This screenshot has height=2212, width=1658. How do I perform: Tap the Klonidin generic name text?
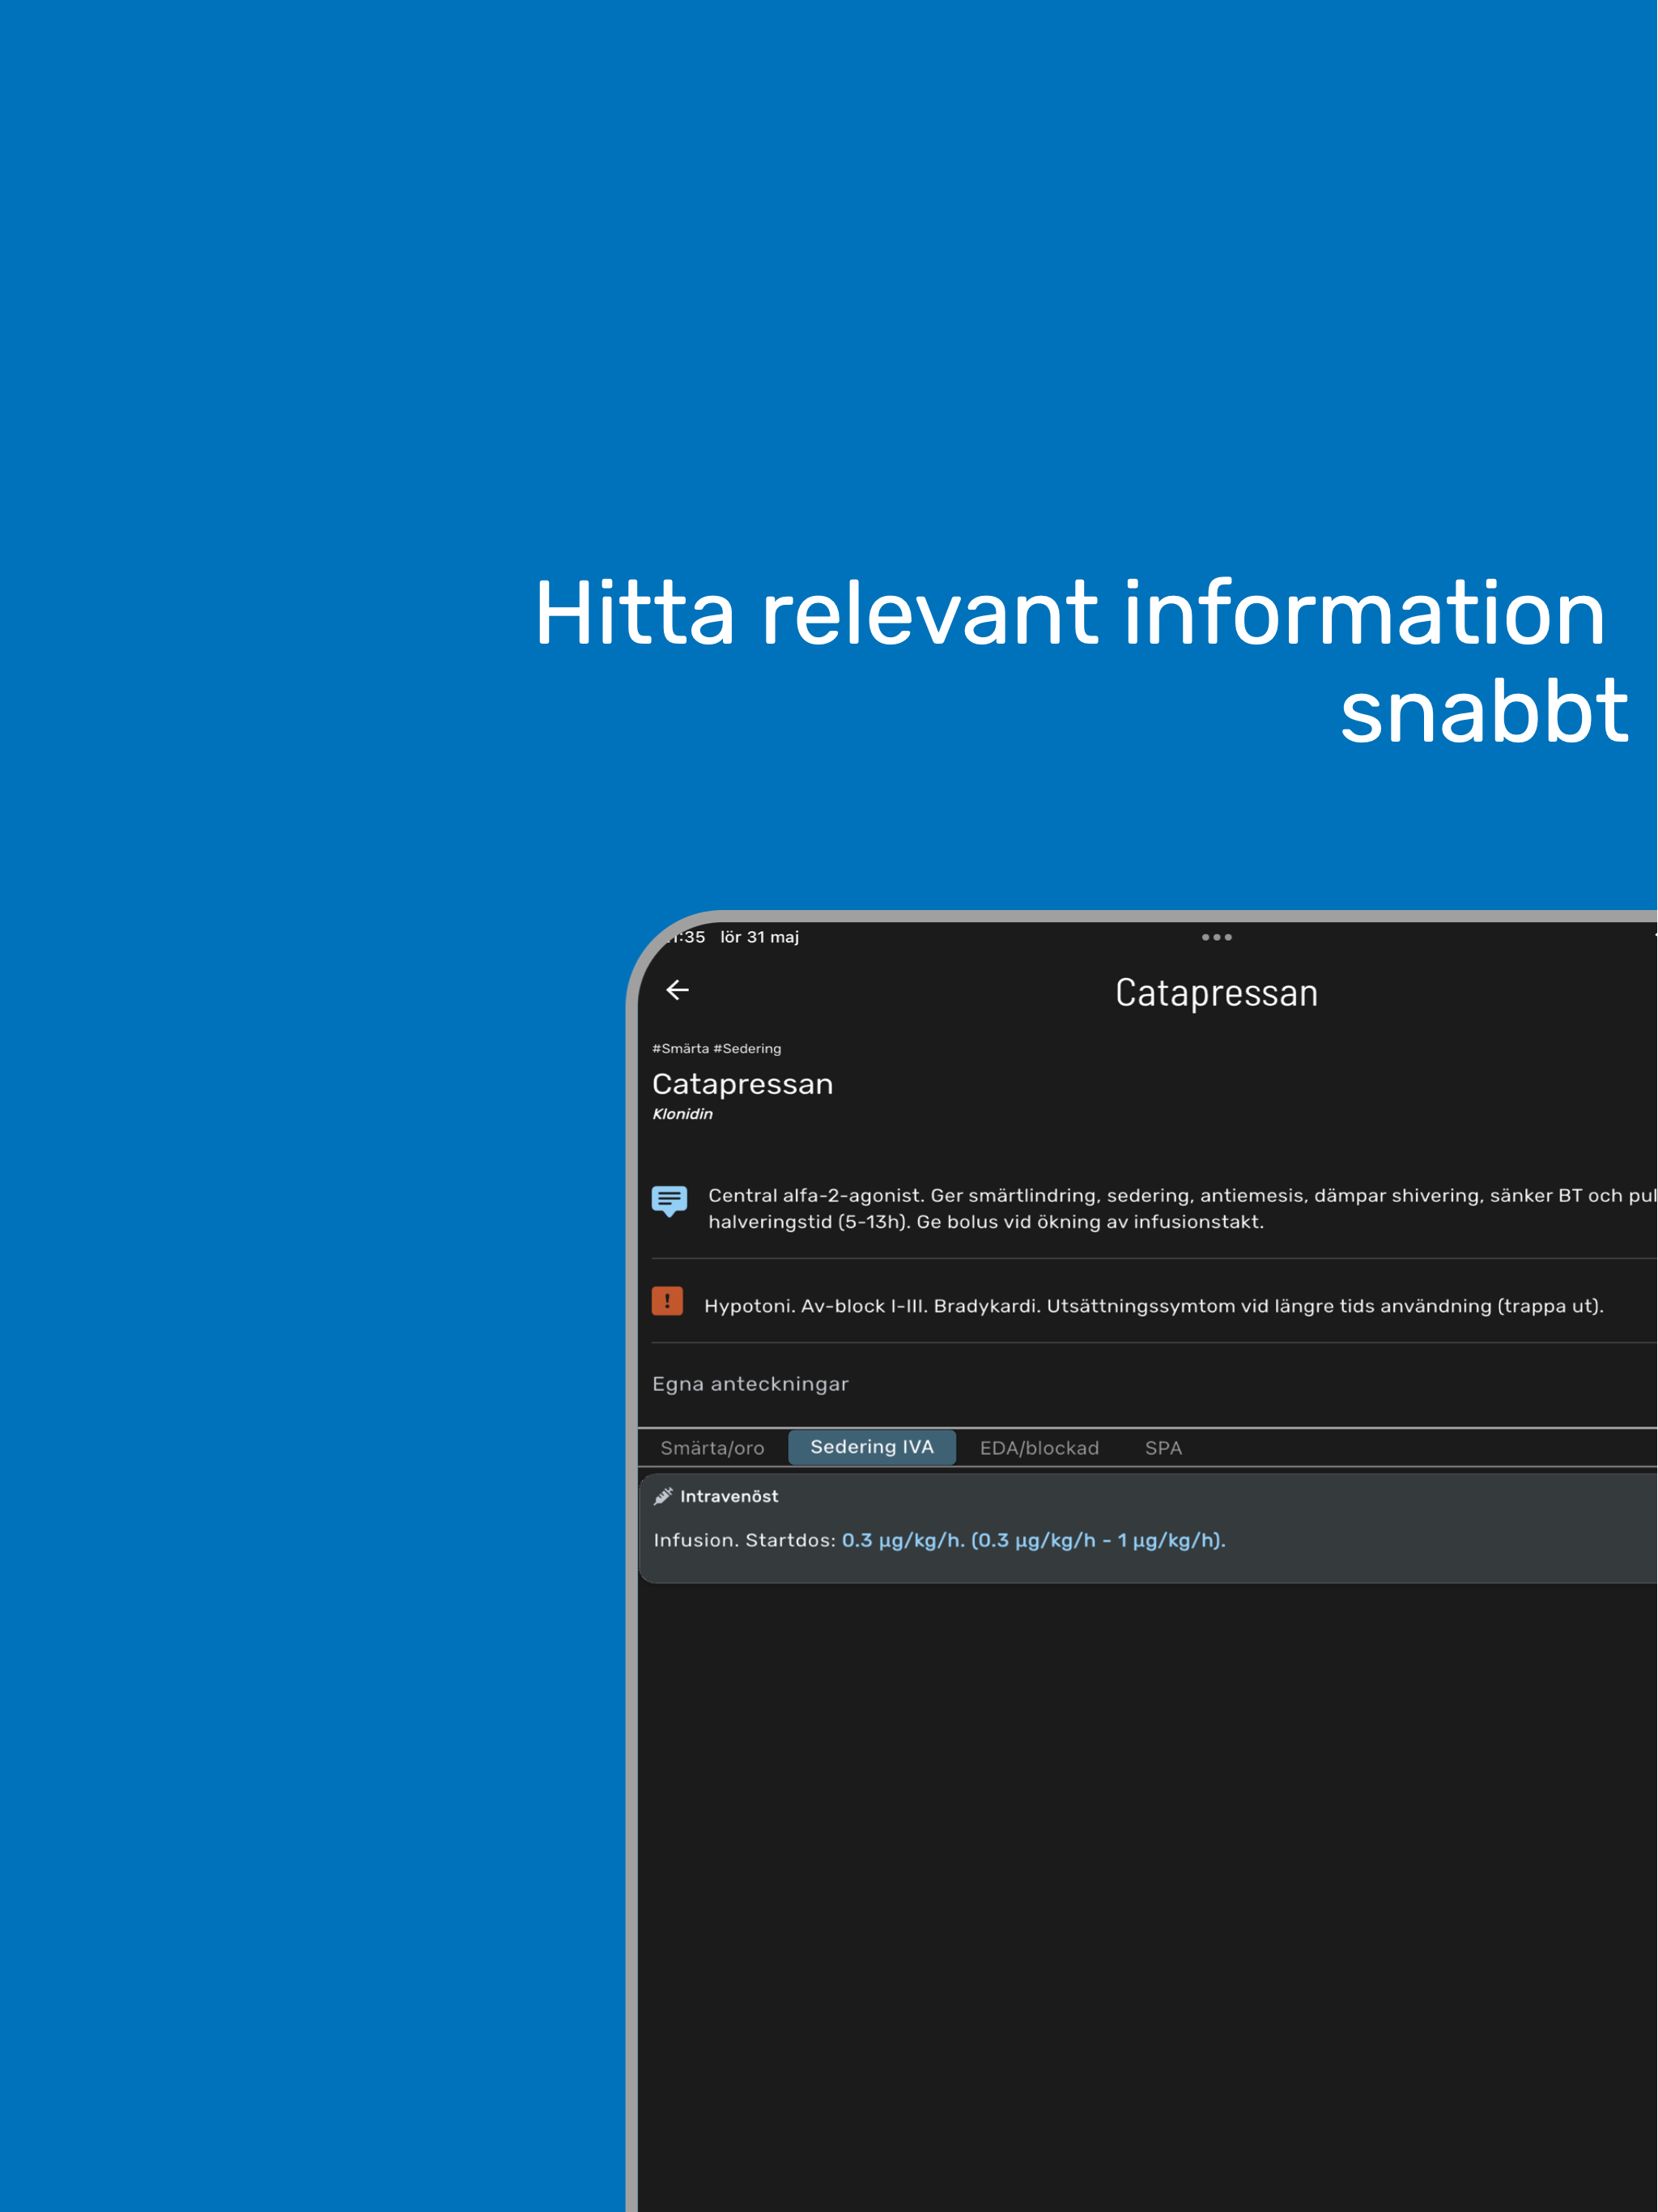click(682, 1114)
